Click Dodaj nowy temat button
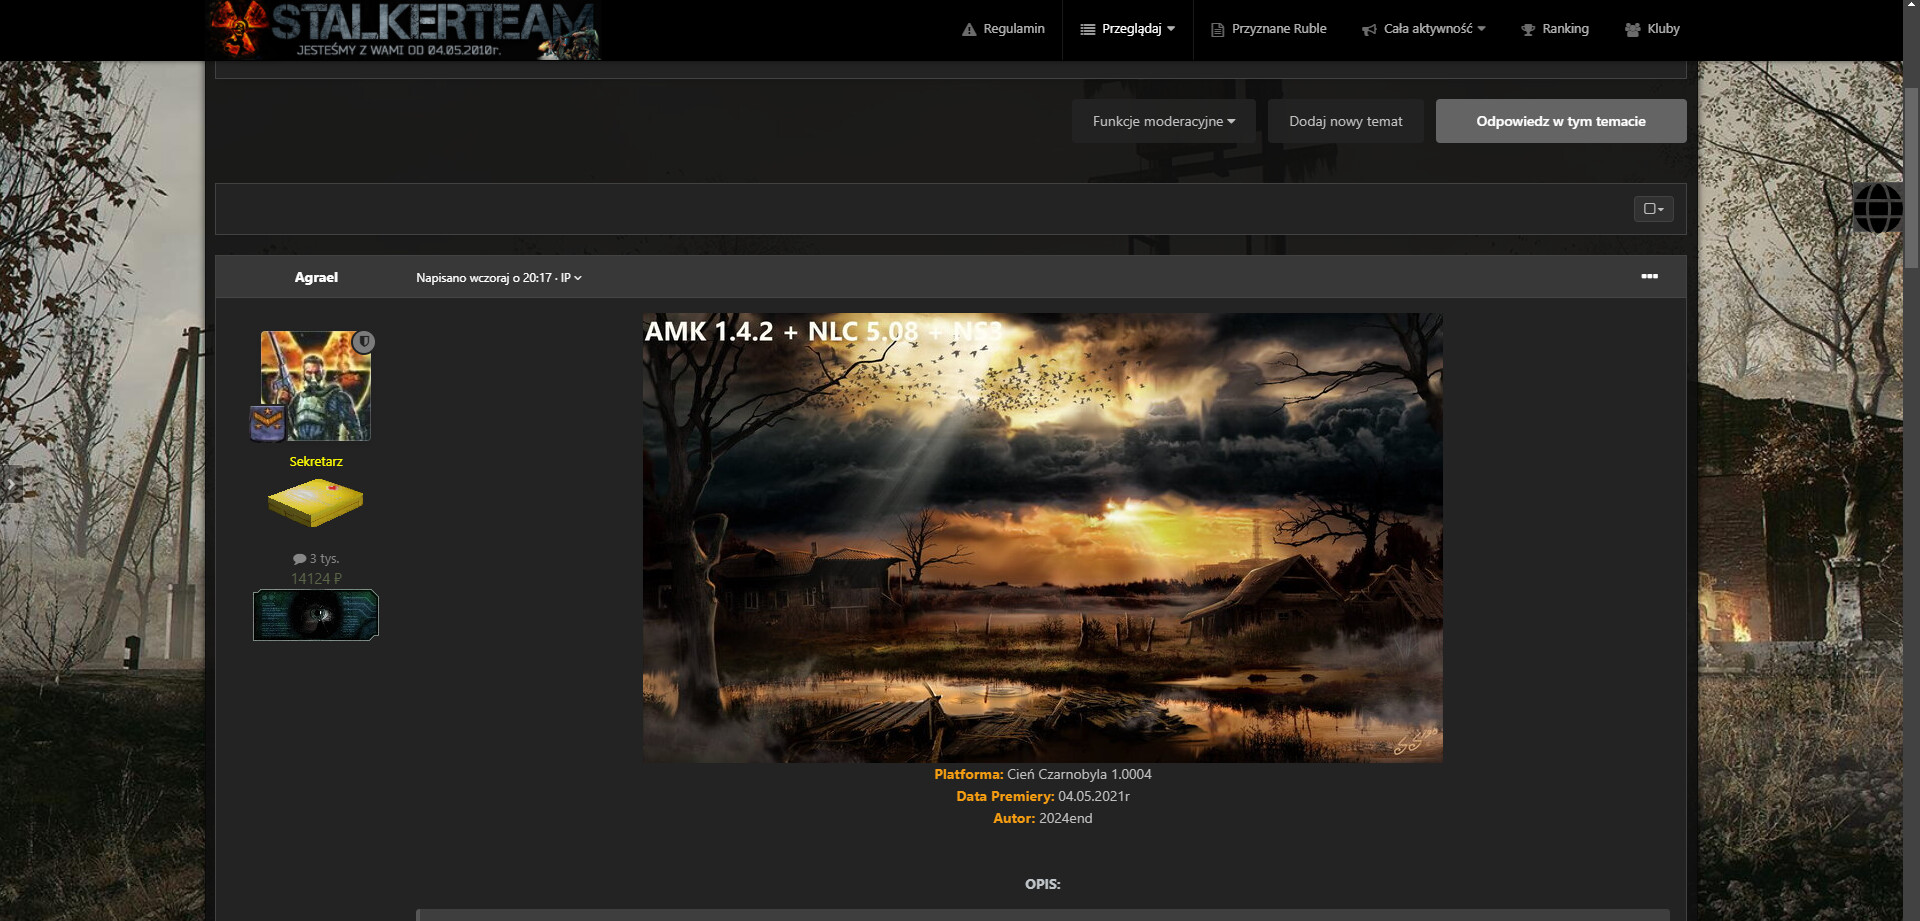The width and height of the screenshot is (1920, 921). pos(1345,121)
